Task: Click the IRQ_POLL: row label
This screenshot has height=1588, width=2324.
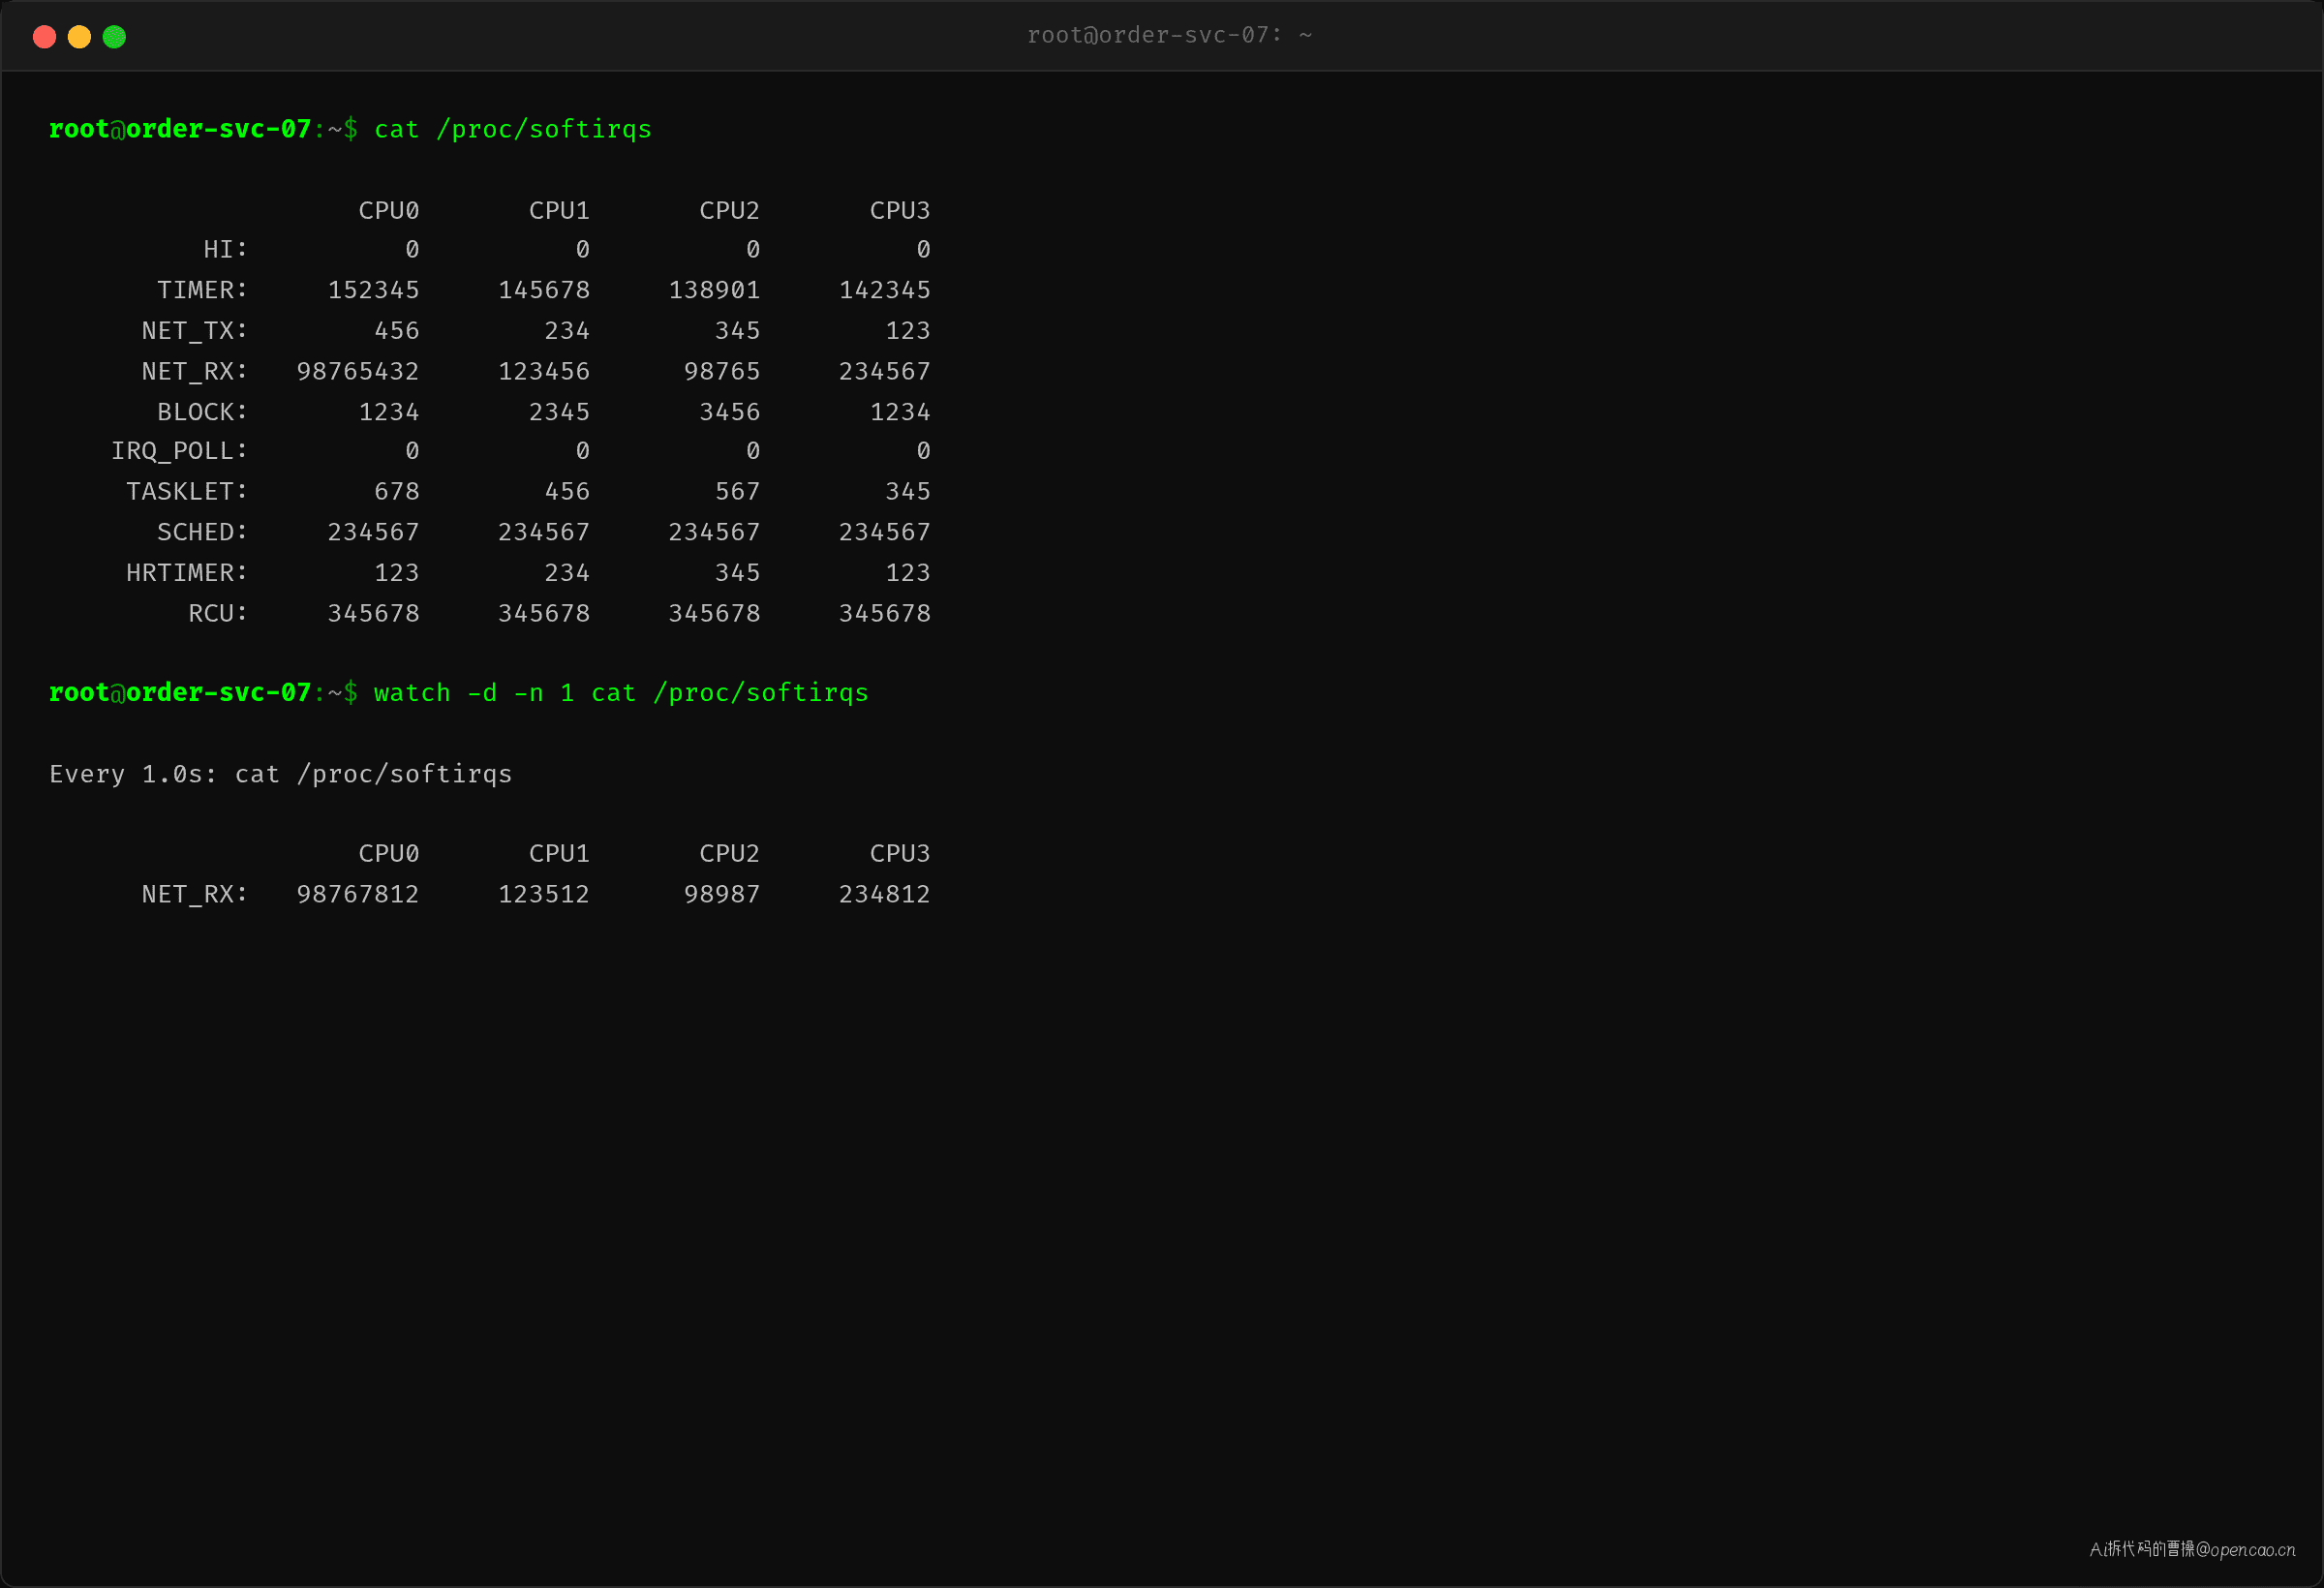Action: [x=179, y=452]
